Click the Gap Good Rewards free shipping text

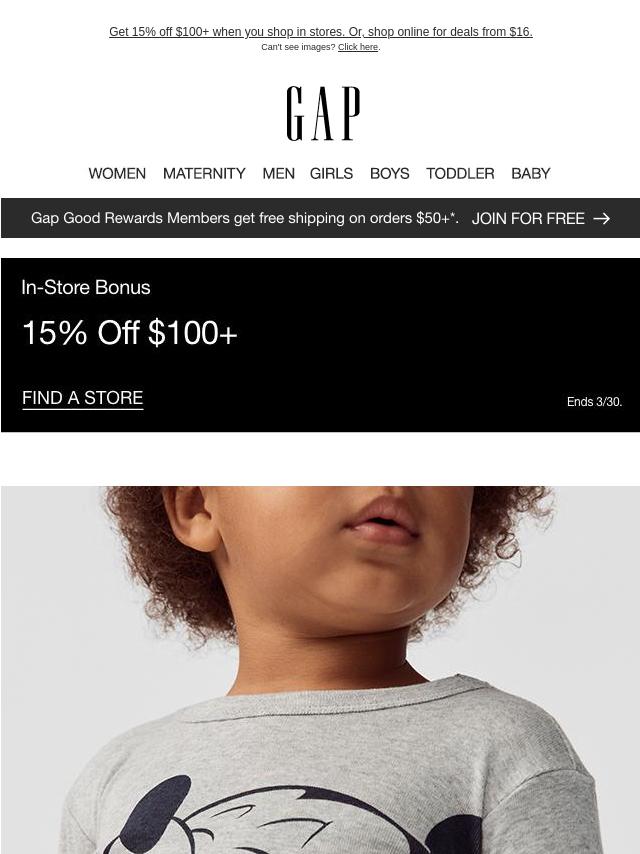point(245,218)
